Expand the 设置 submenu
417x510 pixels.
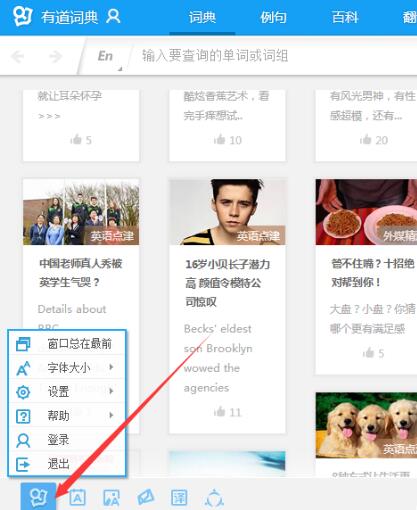(x=67, y=391)
